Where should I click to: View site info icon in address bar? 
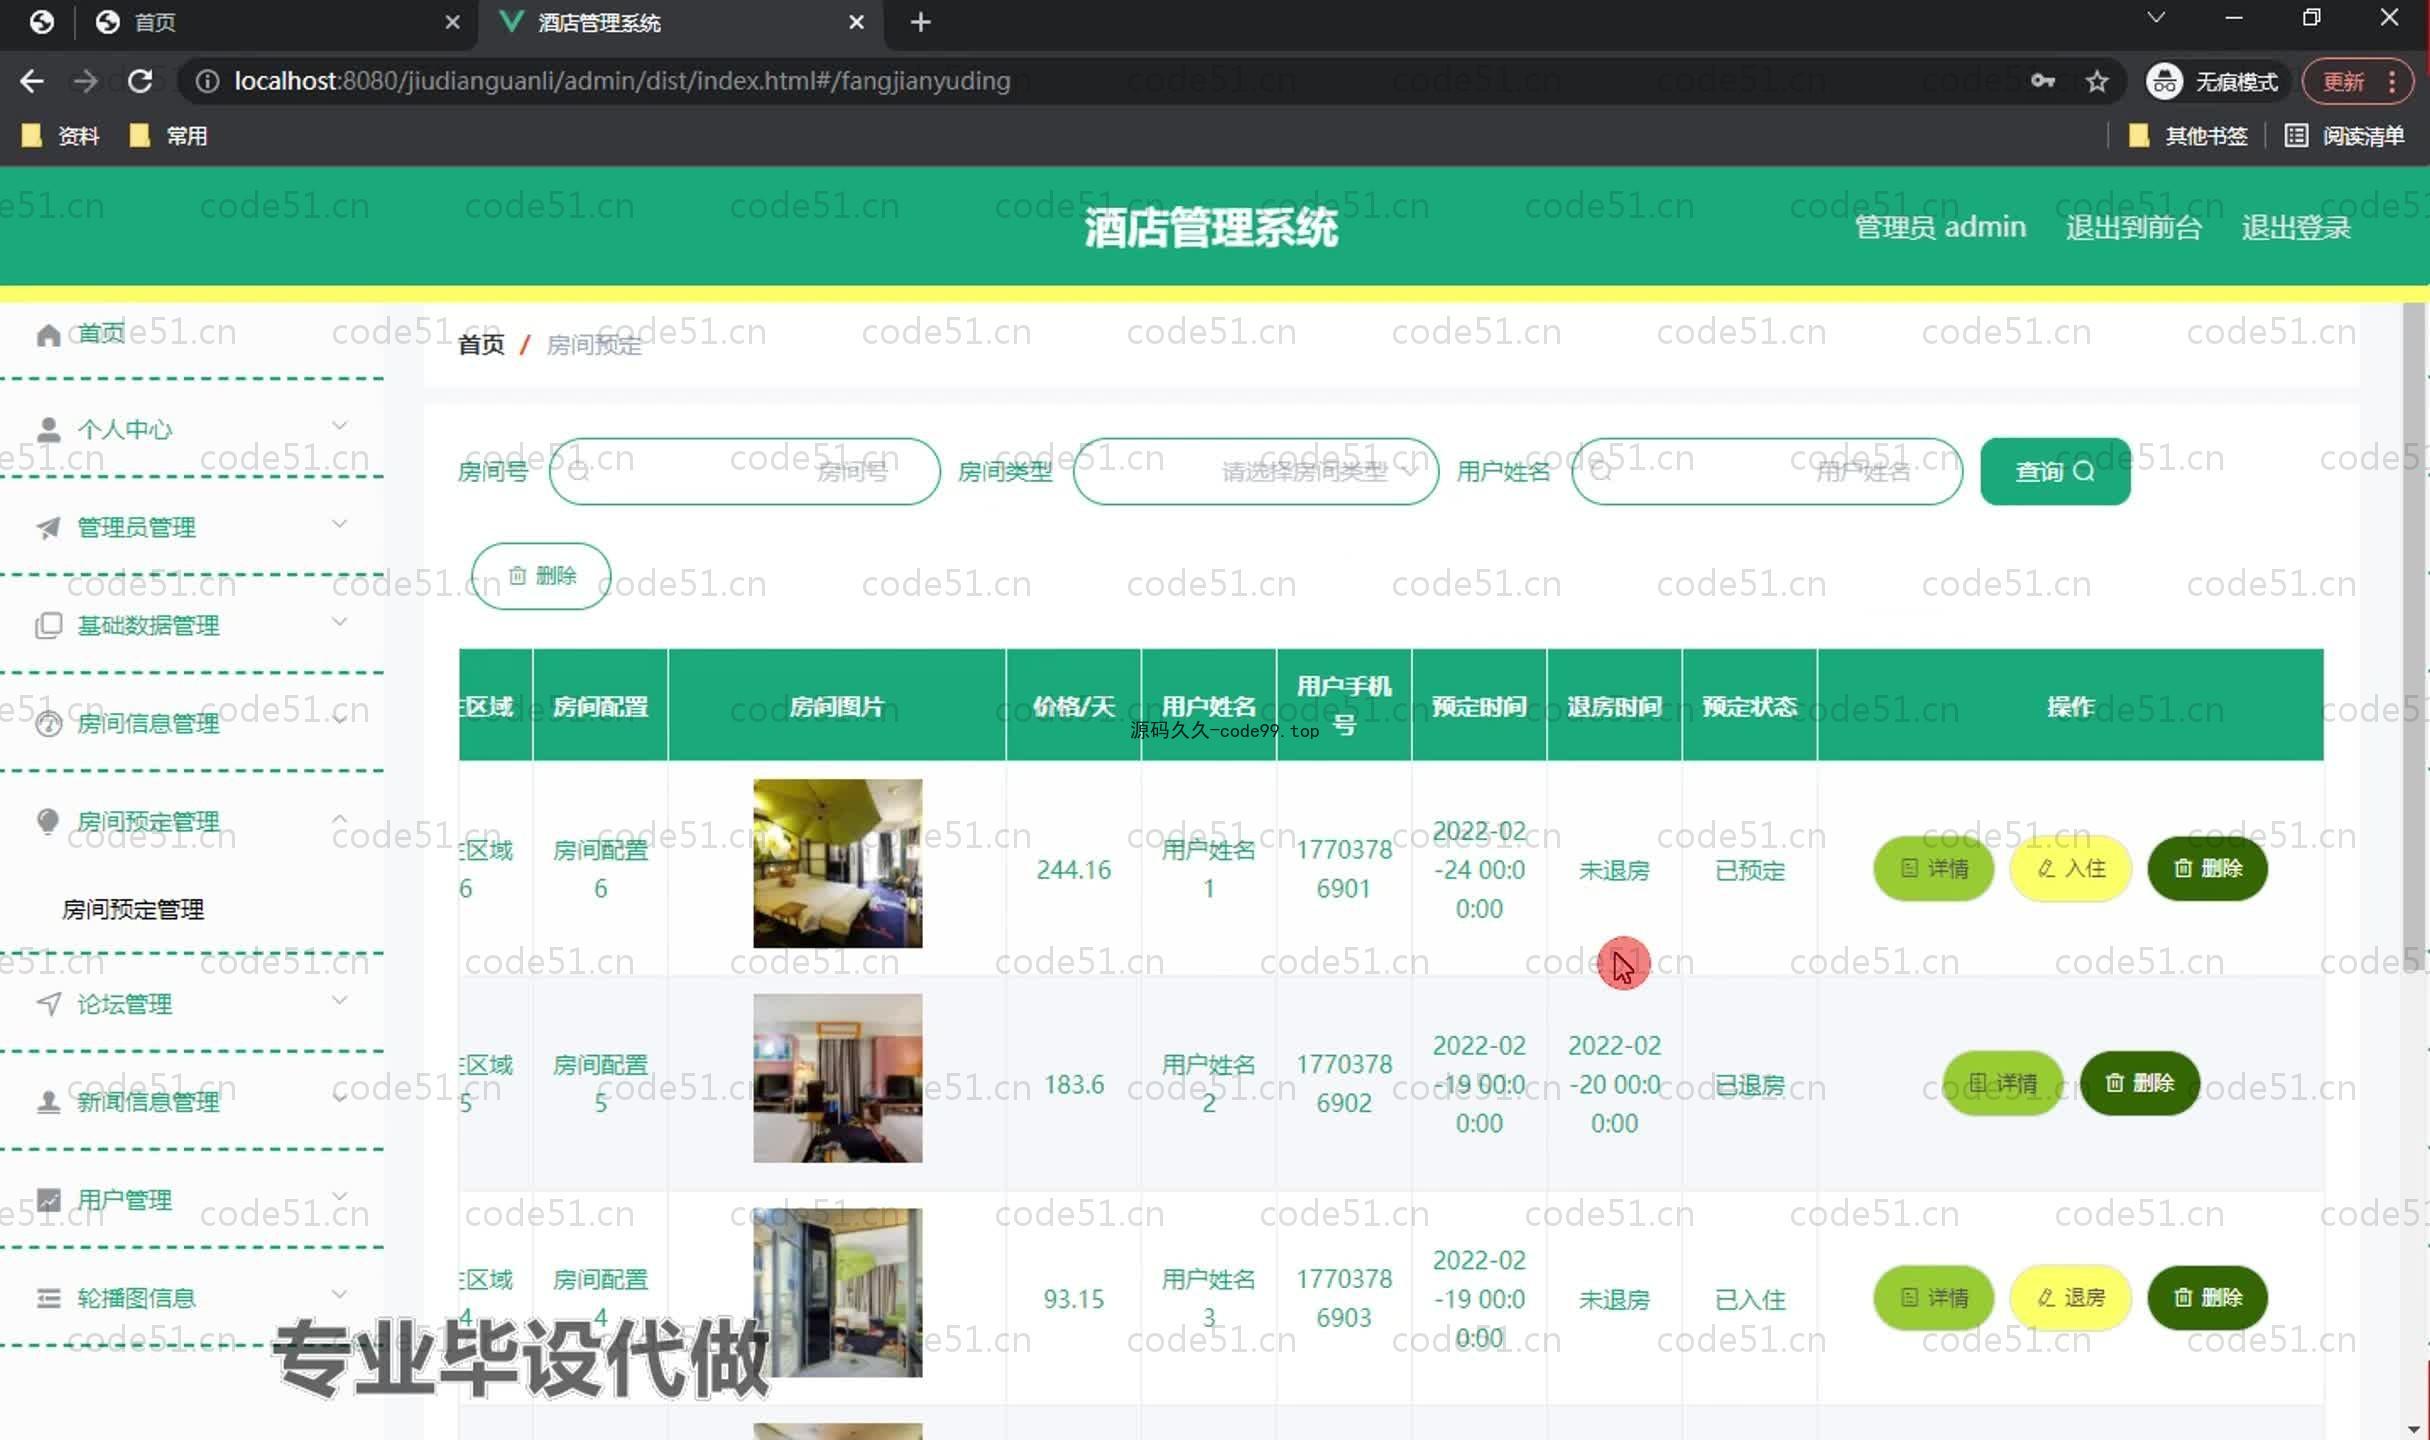pos(207,81)
